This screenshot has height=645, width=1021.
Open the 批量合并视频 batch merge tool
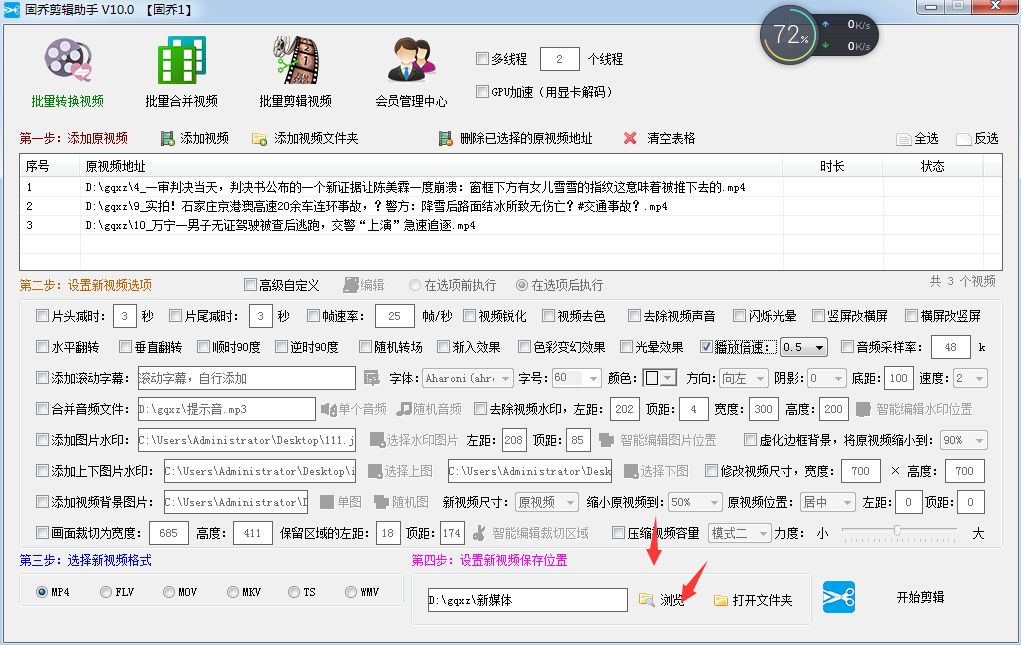pos(180,70)
